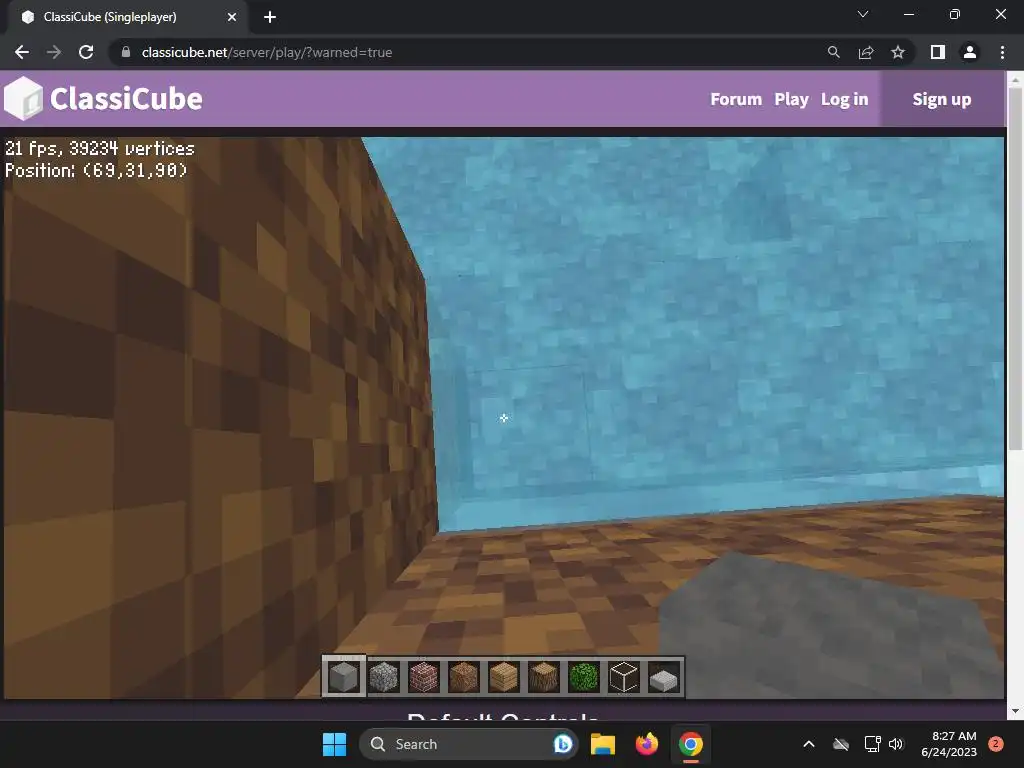Click Chrome icon in taskbar
The width and height of the screenshot is (1024, 768).
coord(690,744)
